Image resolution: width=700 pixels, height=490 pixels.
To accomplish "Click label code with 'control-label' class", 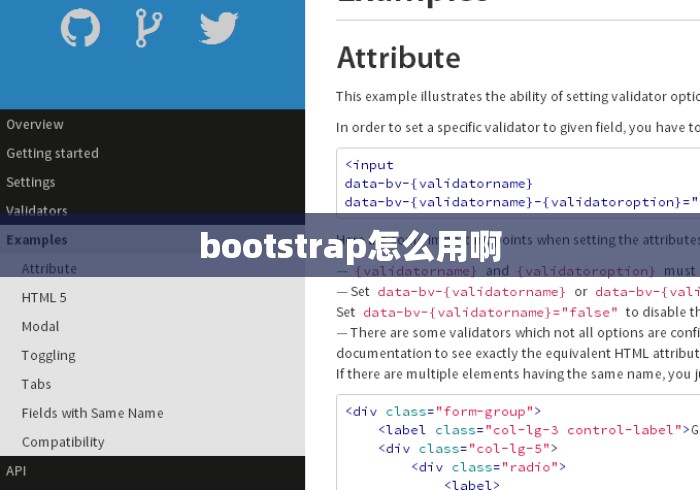I will (x=534, y=430).
